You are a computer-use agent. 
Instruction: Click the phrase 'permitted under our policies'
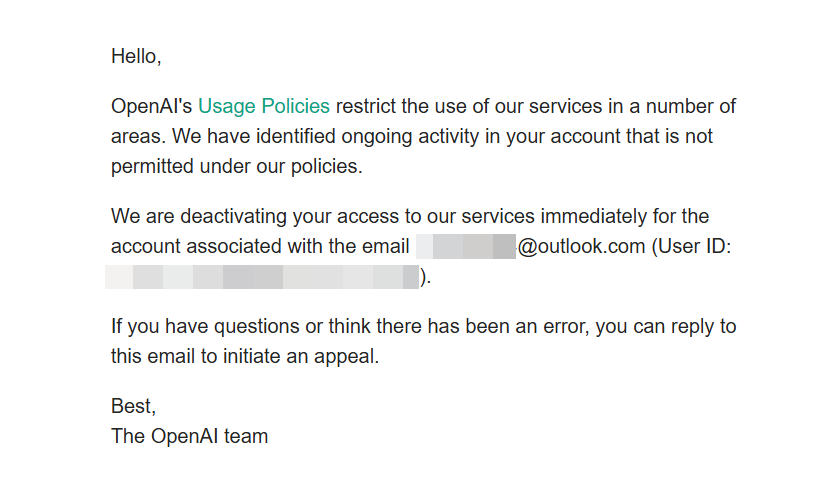click(235, 167)
